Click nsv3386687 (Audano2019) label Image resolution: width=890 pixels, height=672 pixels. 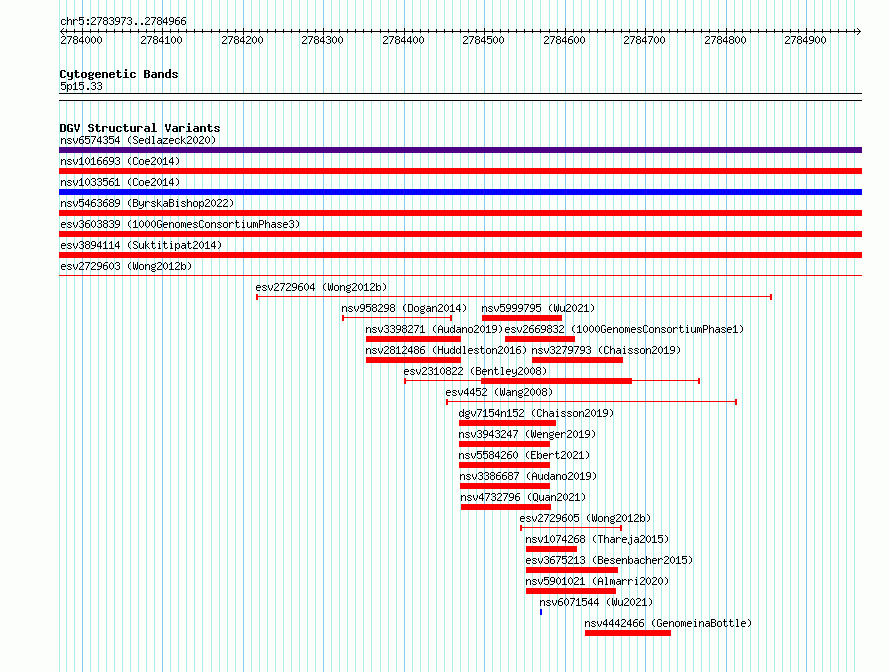(x=528, y=476)
